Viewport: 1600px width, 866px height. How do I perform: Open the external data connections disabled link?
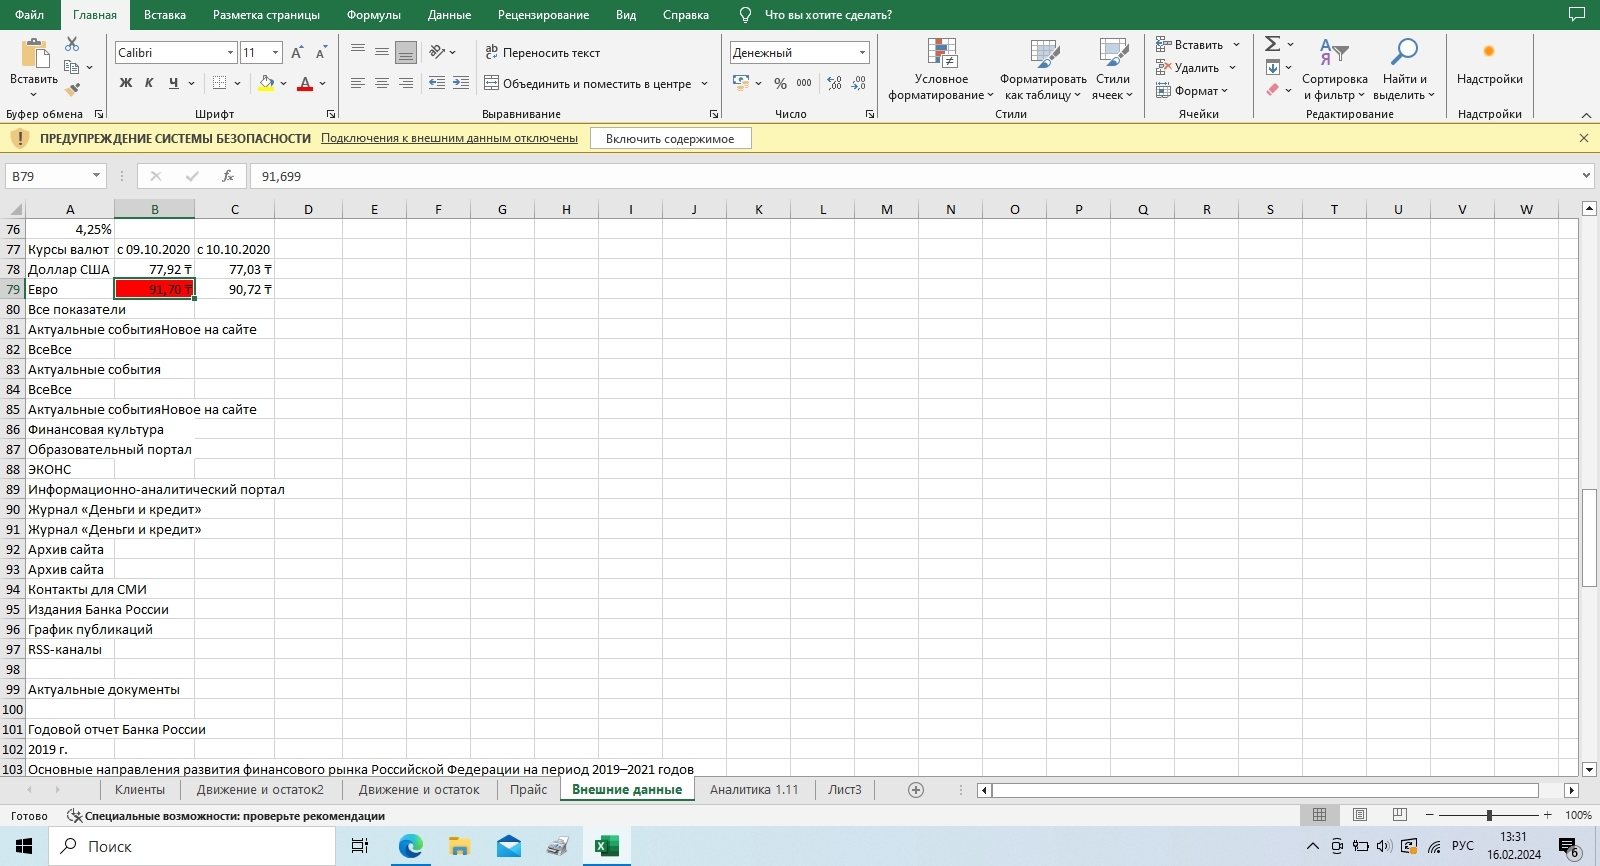(x=449, y=138)
